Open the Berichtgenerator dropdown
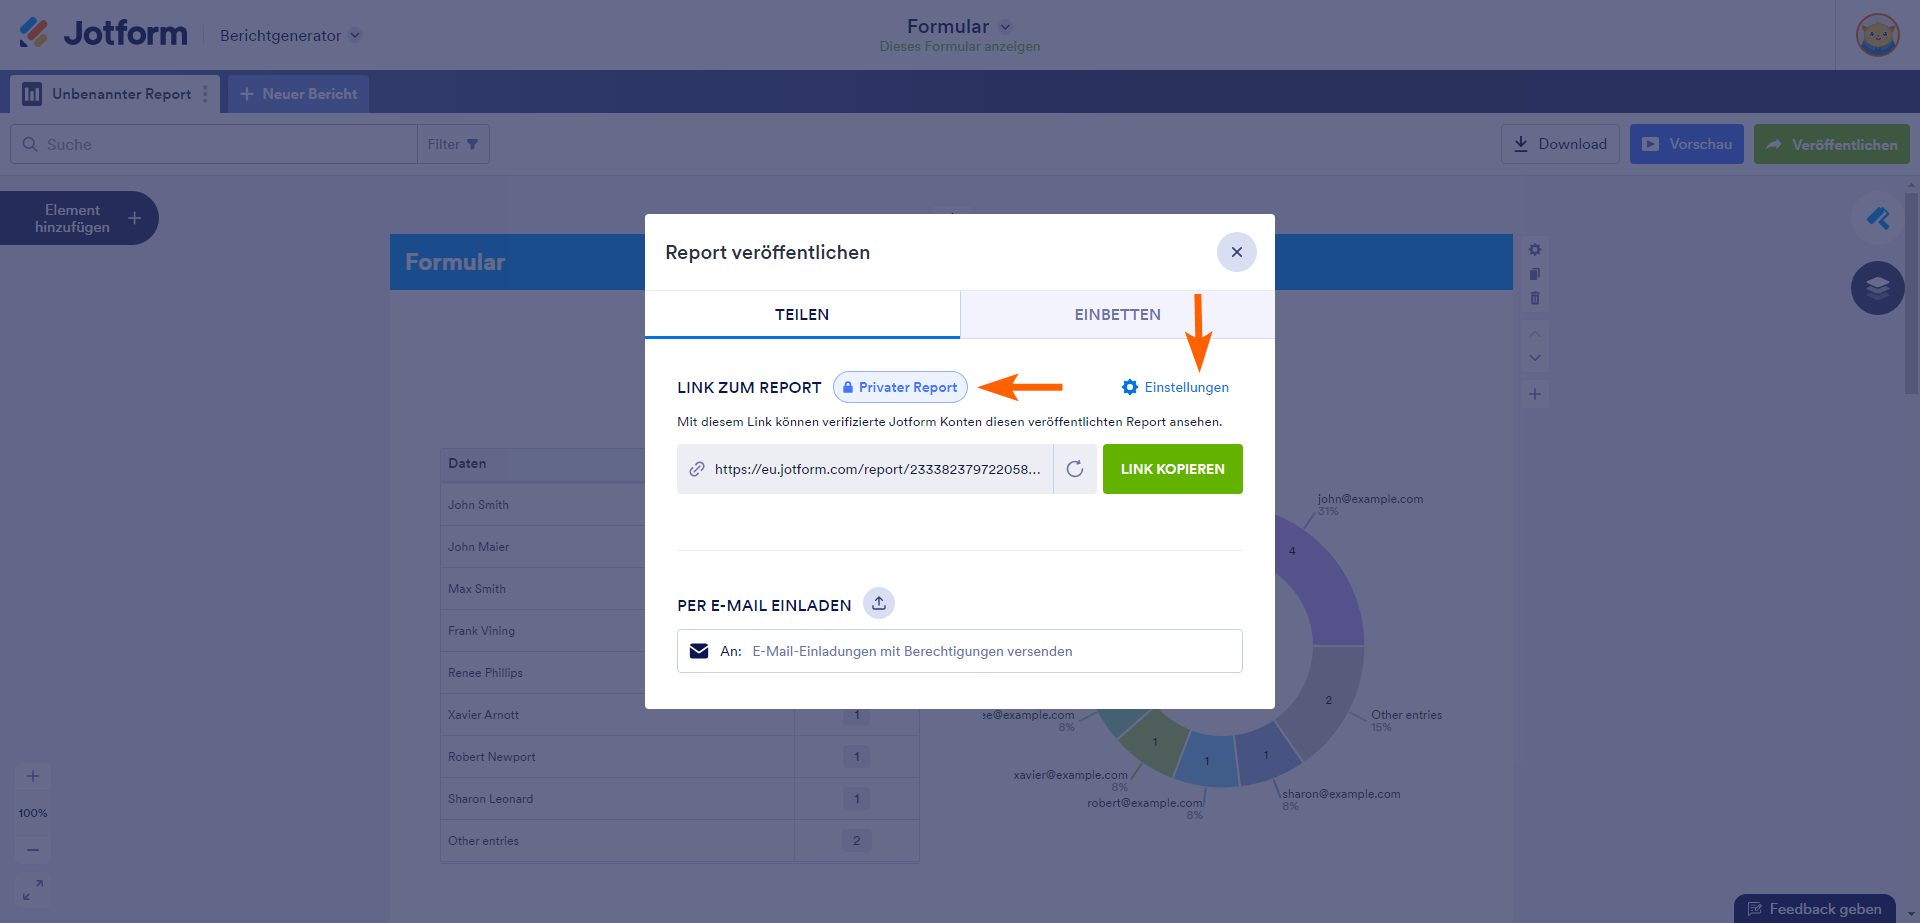The image size is (1920, 923). (x=290, y=35)
